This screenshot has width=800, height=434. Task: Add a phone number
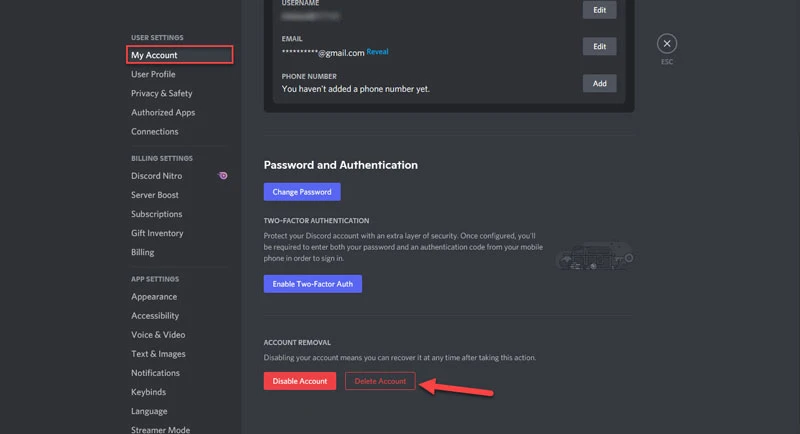click(599, 83)
